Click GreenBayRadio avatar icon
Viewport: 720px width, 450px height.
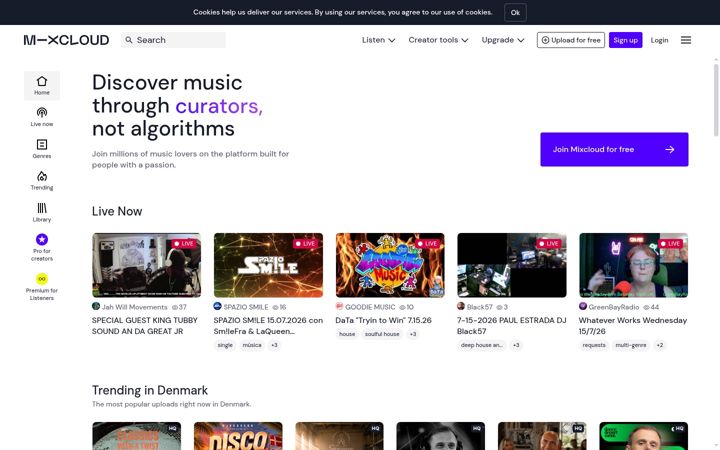click(x=583, y=306)
